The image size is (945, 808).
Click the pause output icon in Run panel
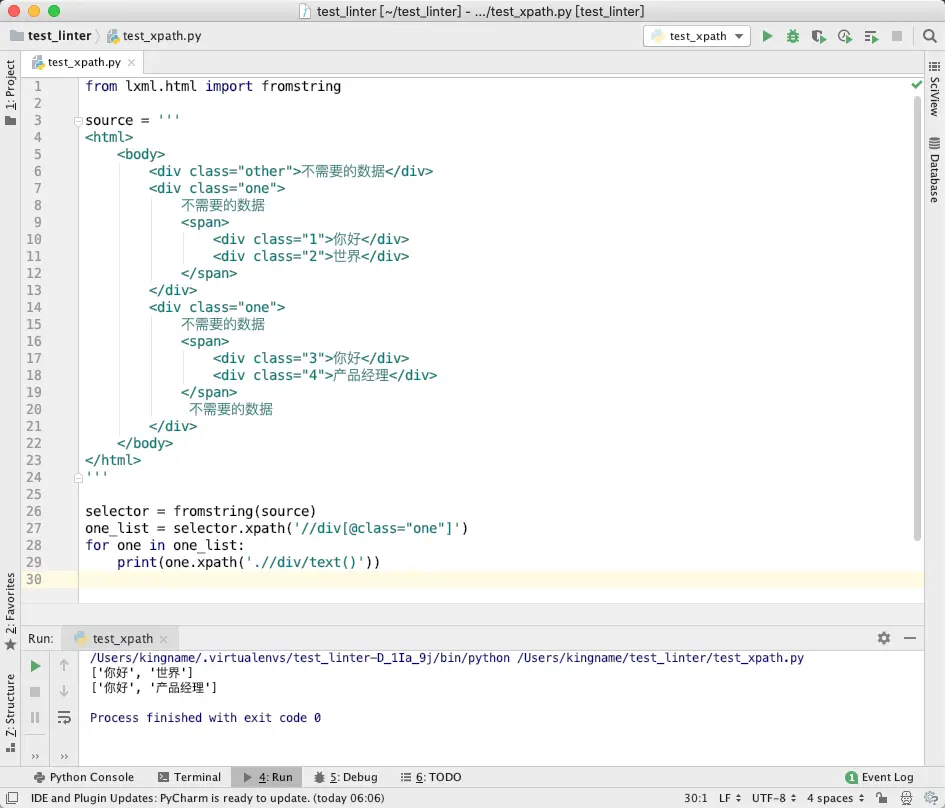pyautogui.click(x=35, y=718)
